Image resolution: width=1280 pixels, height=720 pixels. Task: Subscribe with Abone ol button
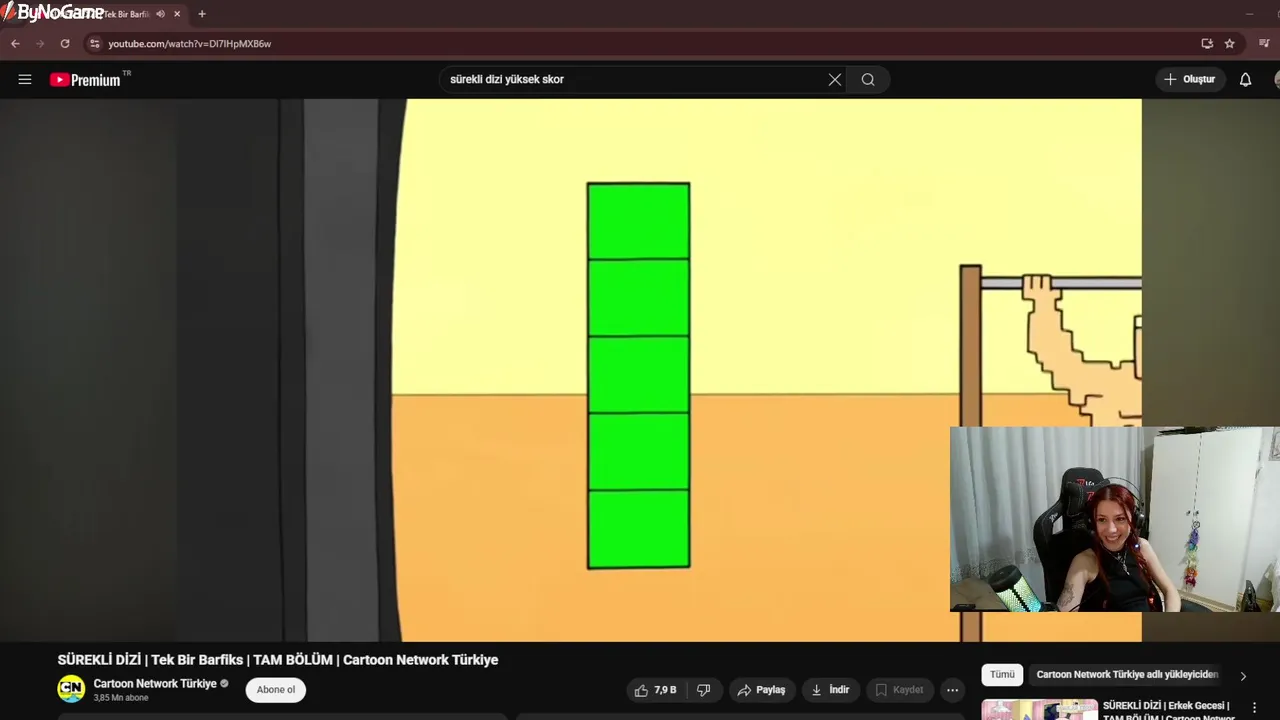[276, 690]
